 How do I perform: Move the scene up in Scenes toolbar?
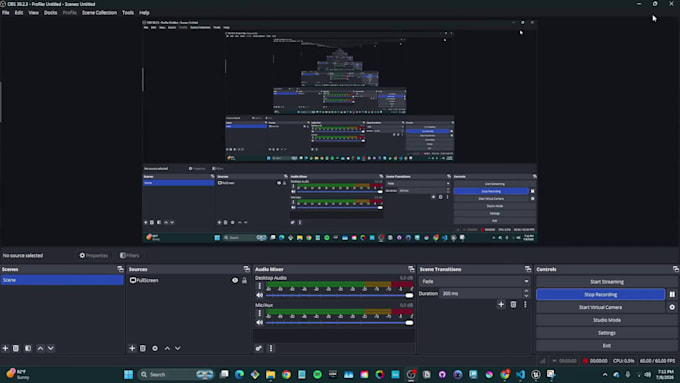pos(40,348)
